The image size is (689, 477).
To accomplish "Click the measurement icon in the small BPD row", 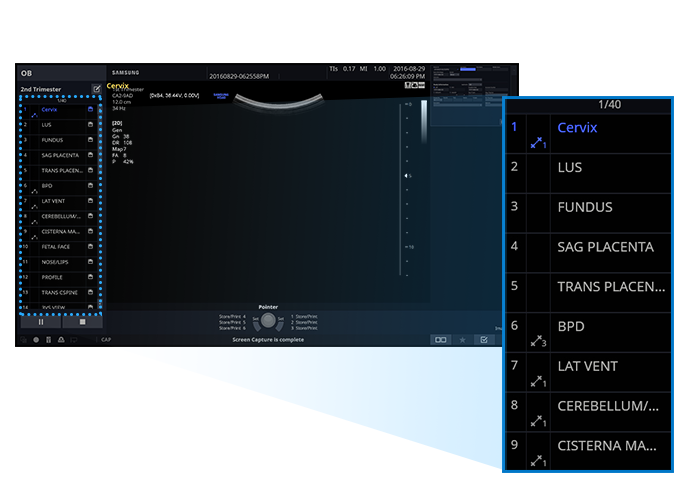I will coord(34,191).
